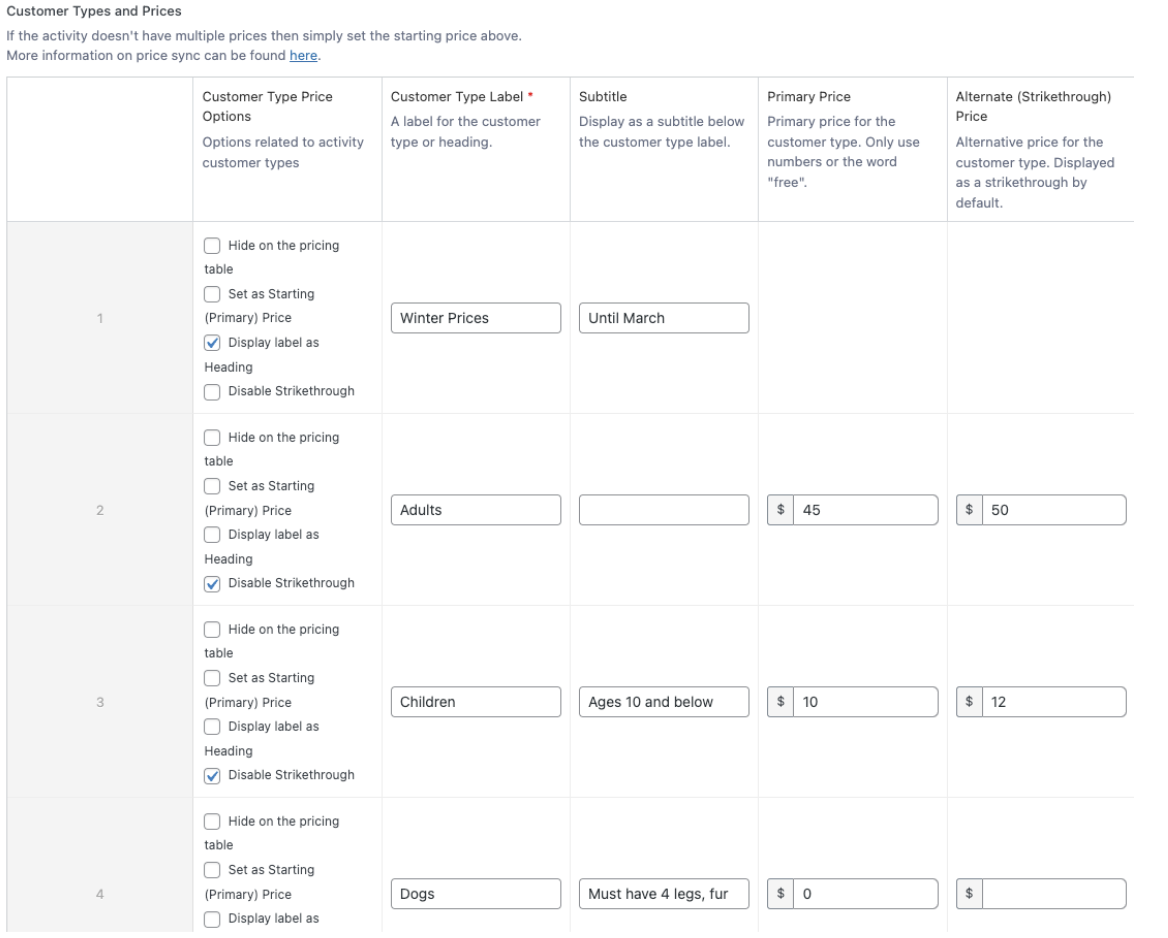This screenshot has height=938, width=1168.
Task: Focus the empty subtitle field for Adults
Action: (x=664, y=510)
